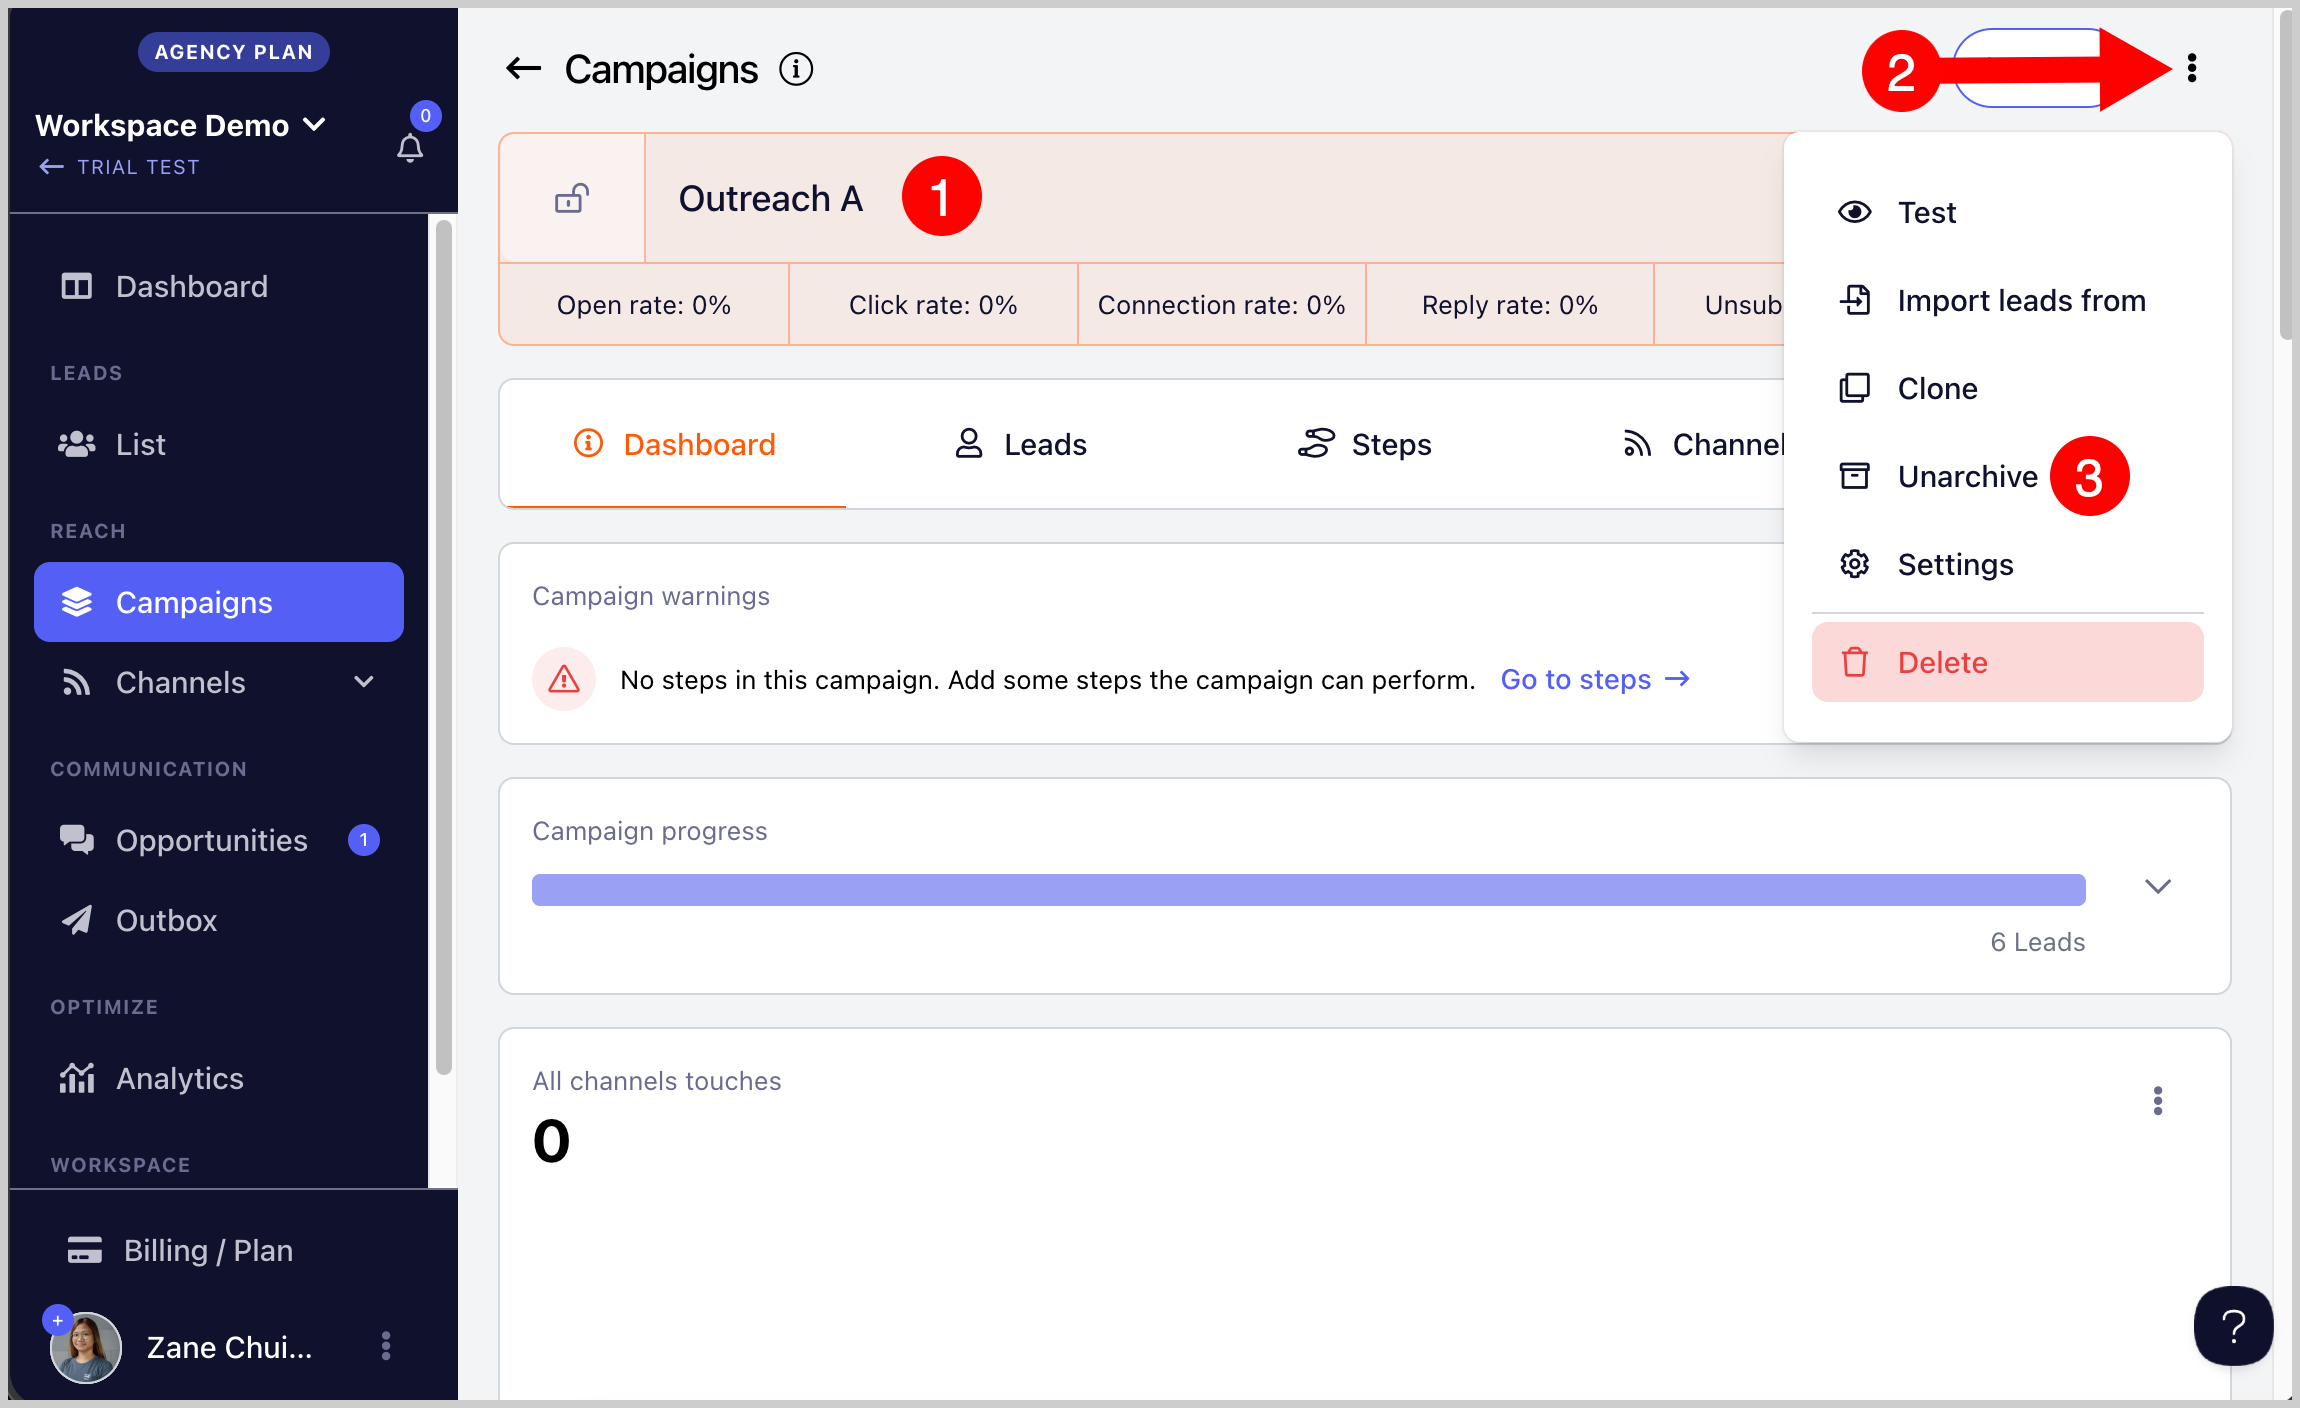Click the campaign unlock padlock icon
Screen dimensions: 2300x1408
[x=572, y=198]
